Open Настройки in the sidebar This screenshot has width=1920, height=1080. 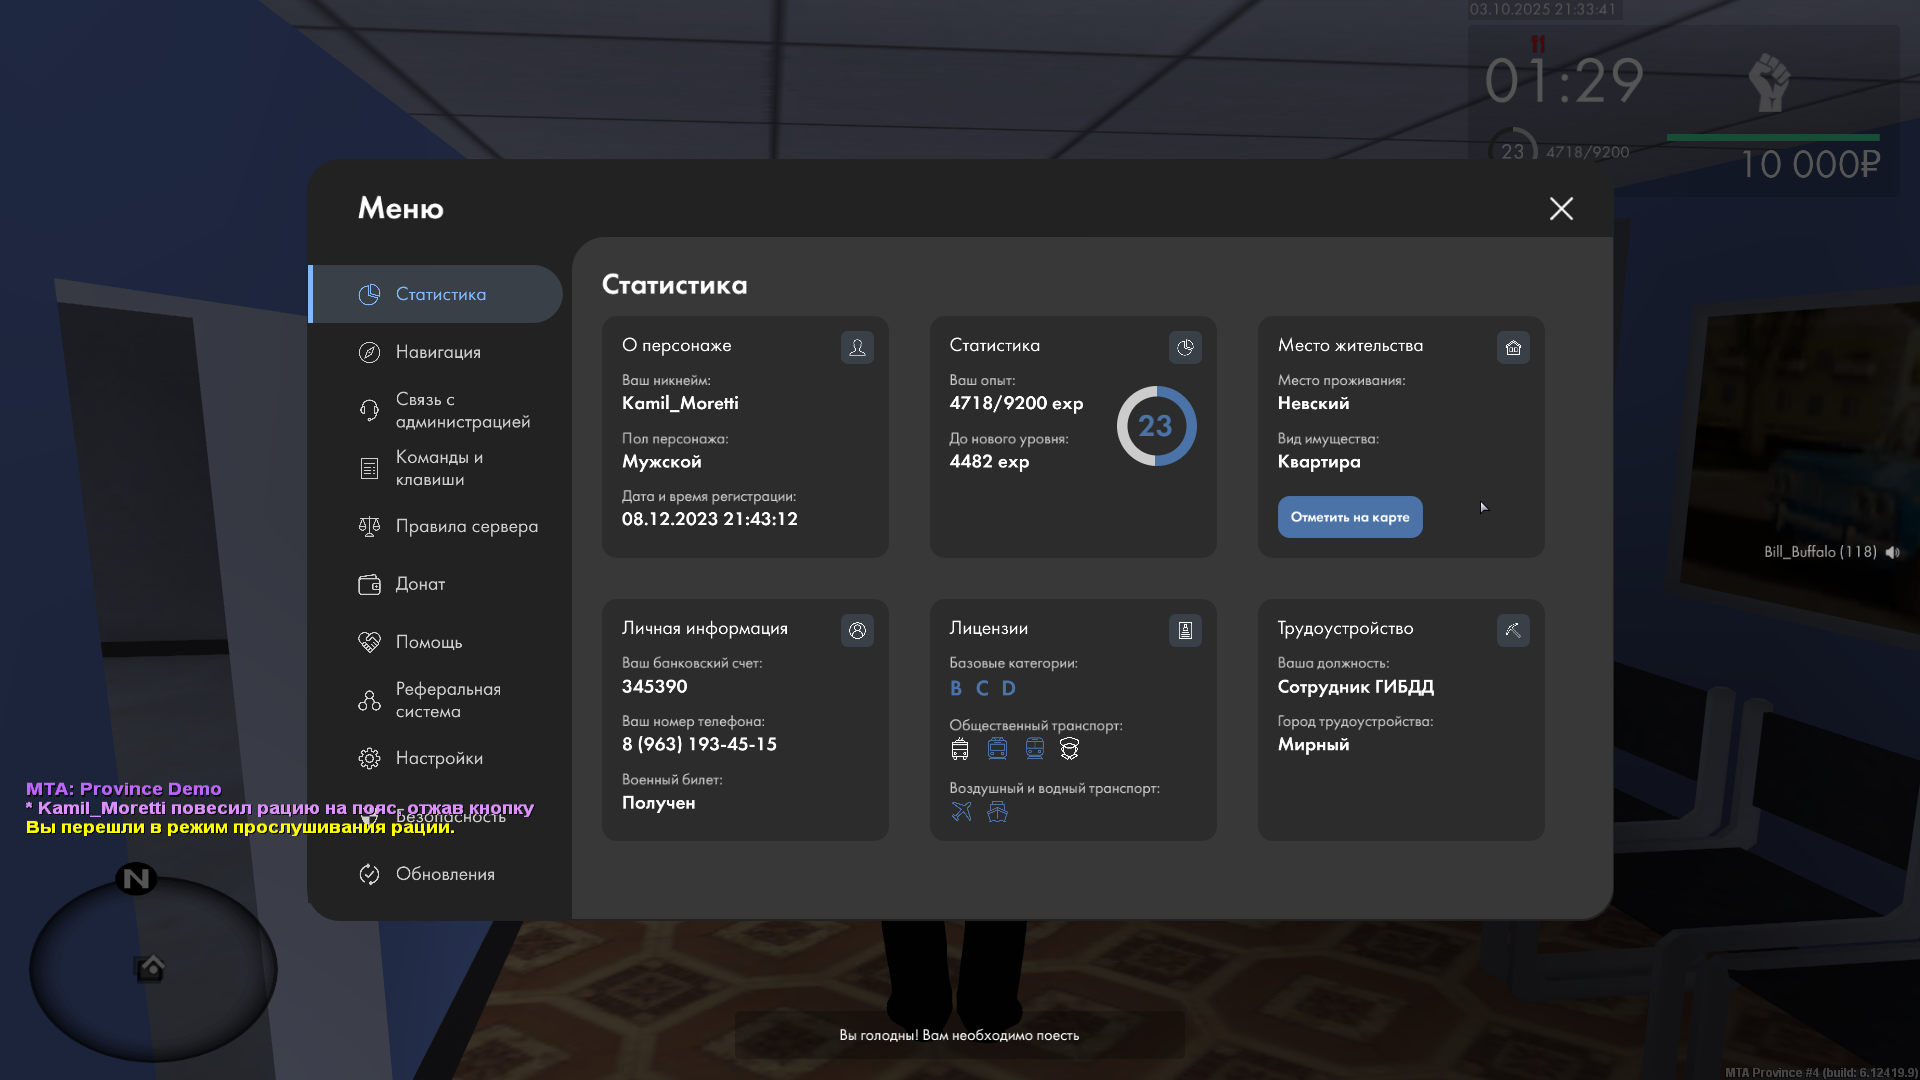[x=438, y=758]
